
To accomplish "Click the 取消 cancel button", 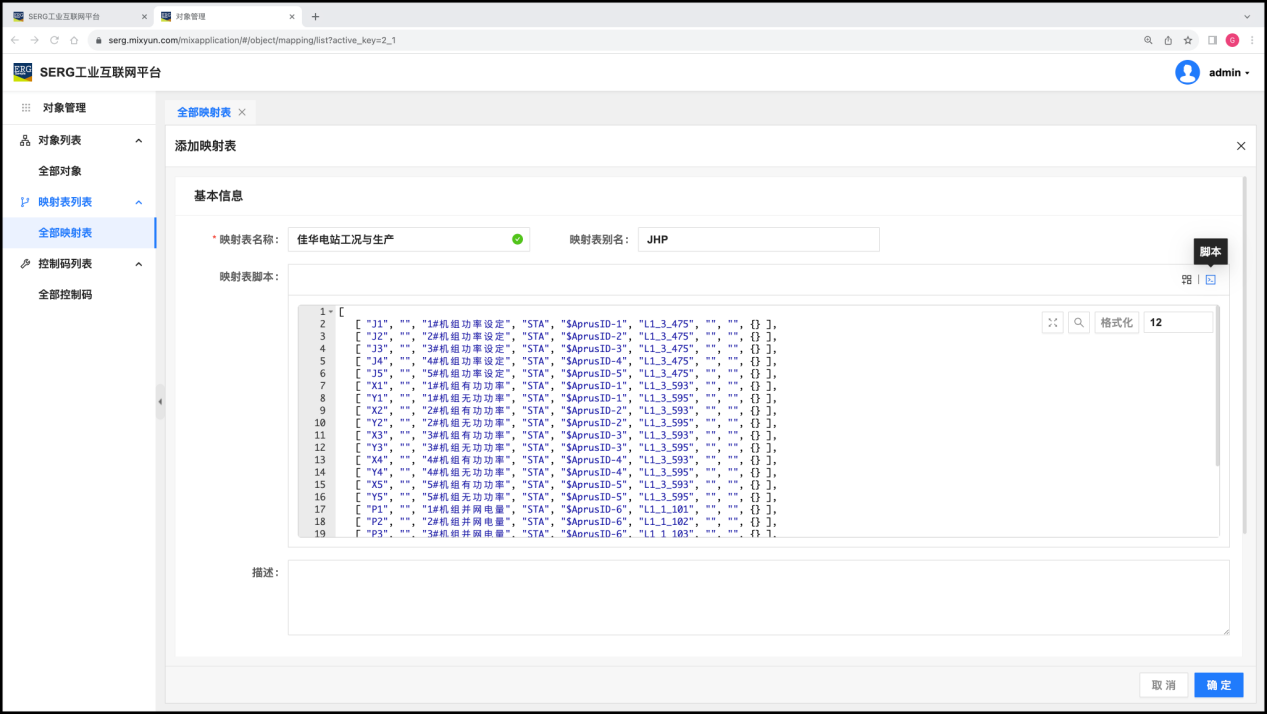I will tap(1163, 685).
